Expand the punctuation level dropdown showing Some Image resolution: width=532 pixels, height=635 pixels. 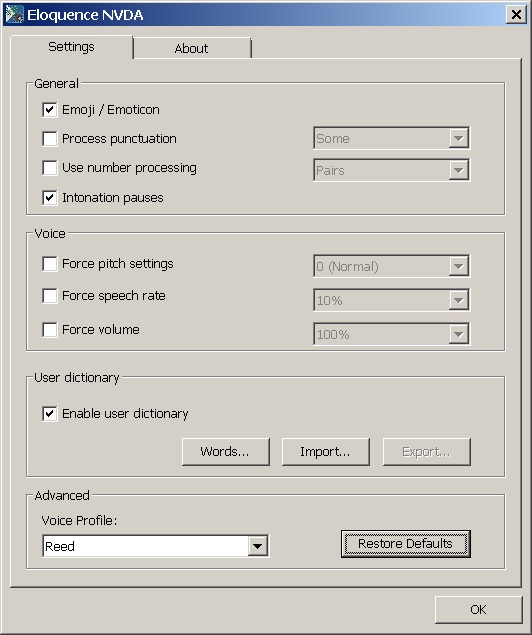(x=392, y=138)
